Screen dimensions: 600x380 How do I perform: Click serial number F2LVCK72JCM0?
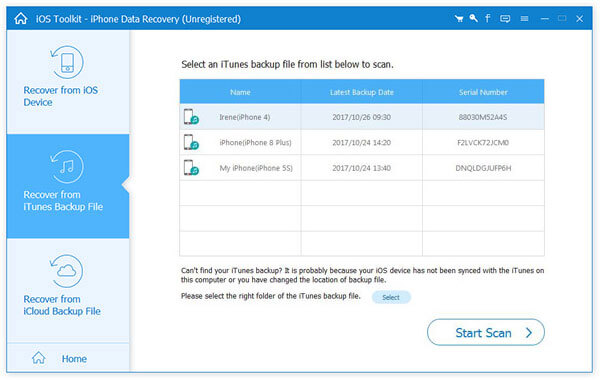pyautogui.click(x=483, y=142)
